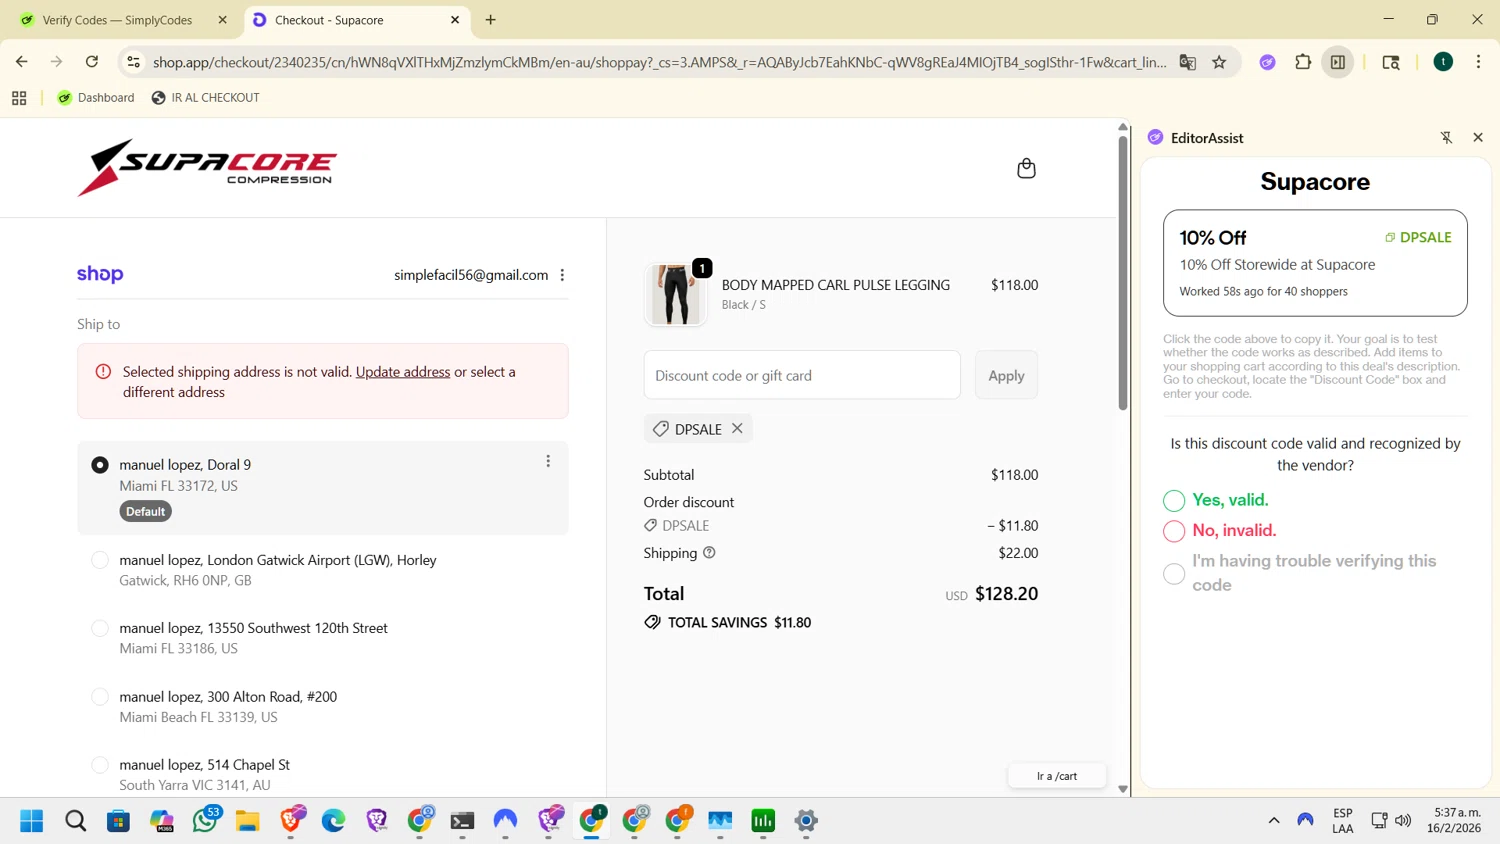
Task: Open the shopping bag cart icon
Action: (1026, 168)
